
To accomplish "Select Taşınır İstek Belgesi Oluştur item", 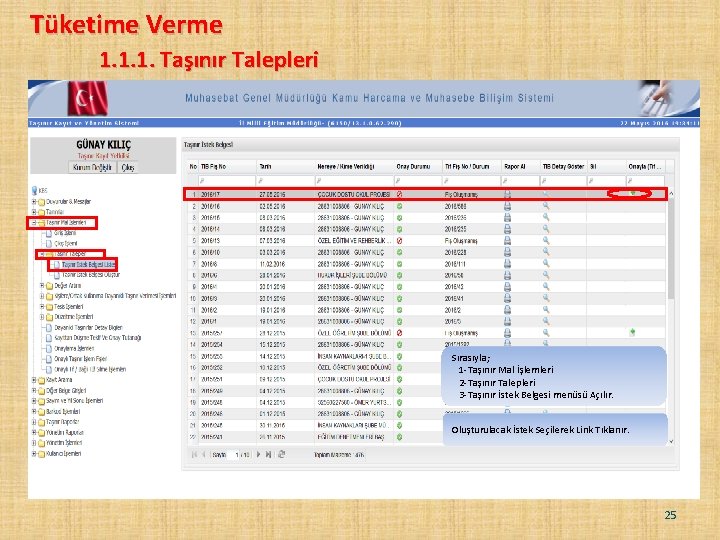I will (90, 275).
